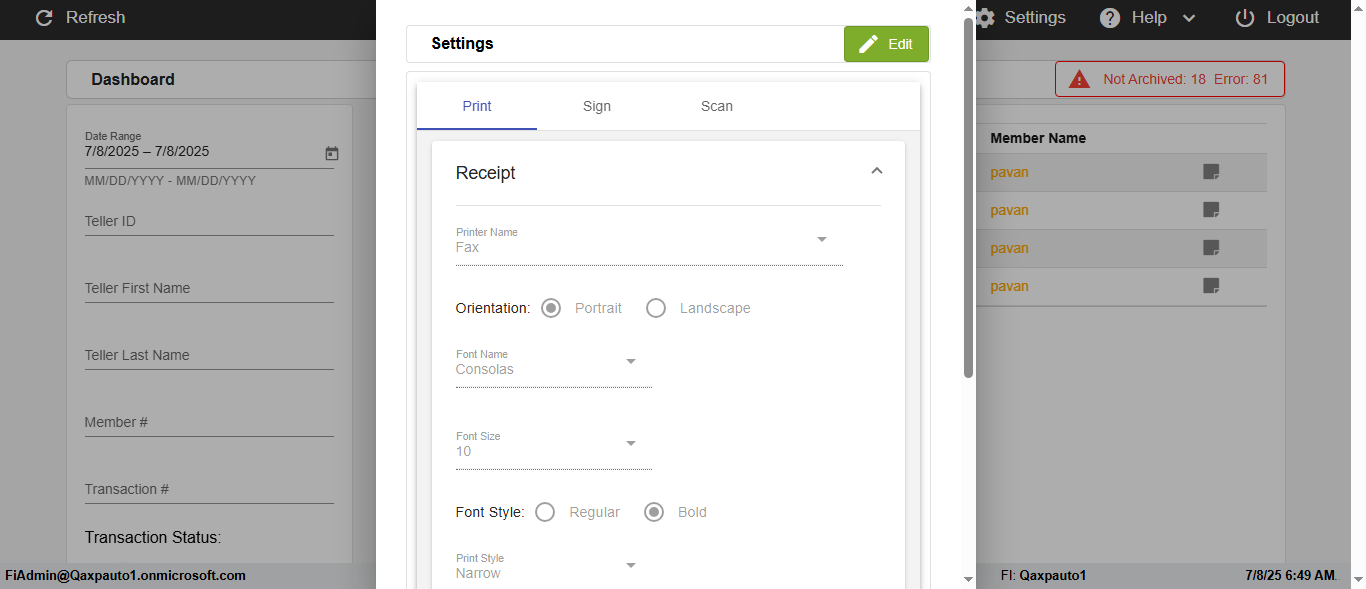Switch to the Scan tab
The height and width of the screenshot is (589, 1366).
(x=717, y=106)
